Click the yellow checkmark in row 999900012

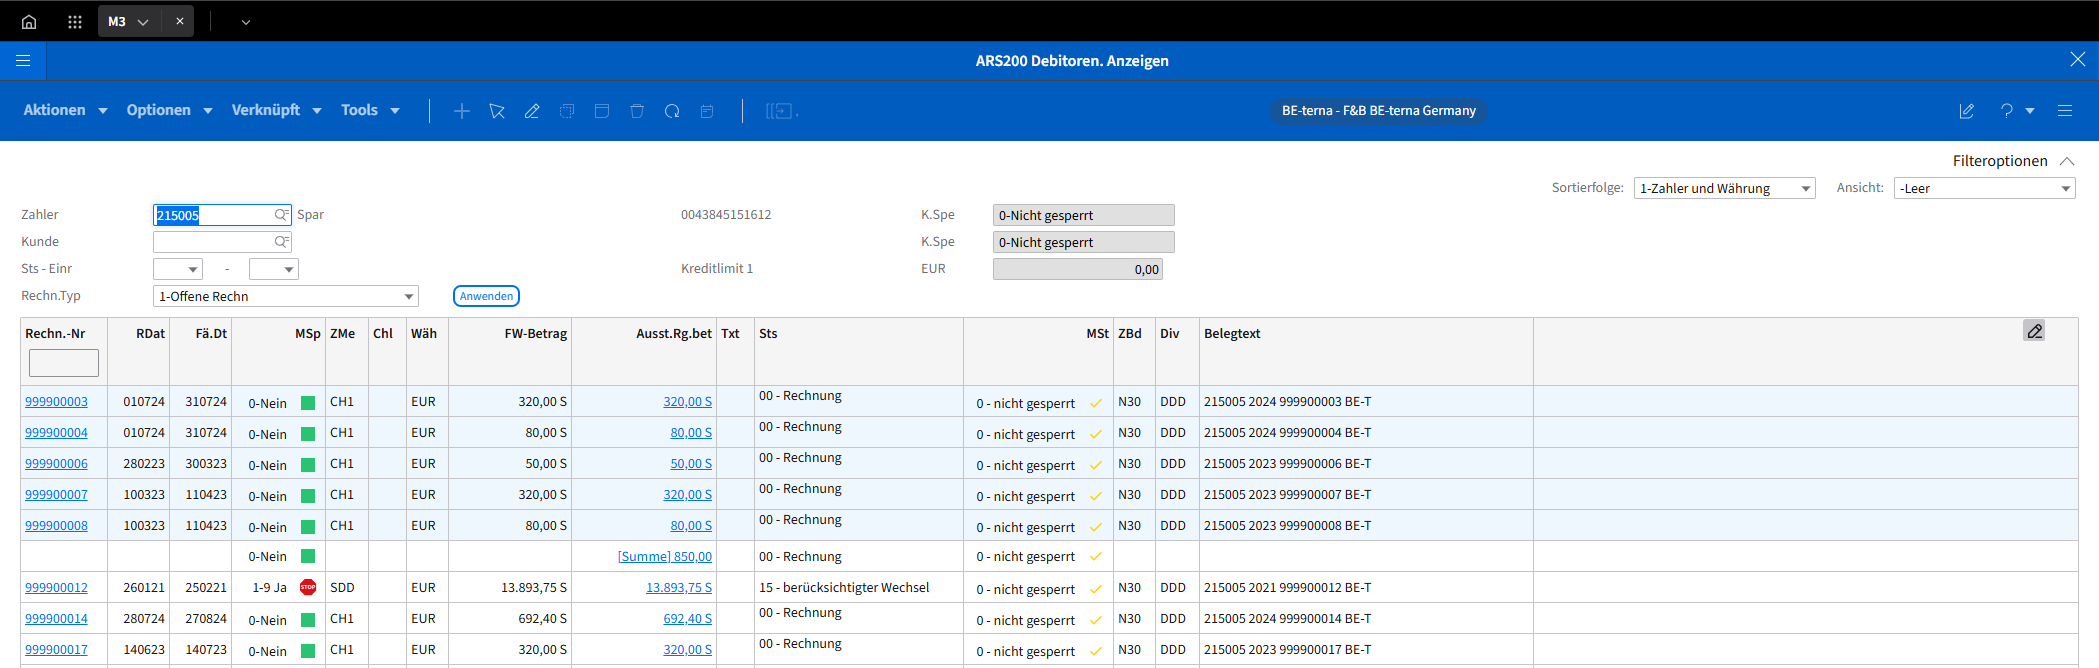1095,590
